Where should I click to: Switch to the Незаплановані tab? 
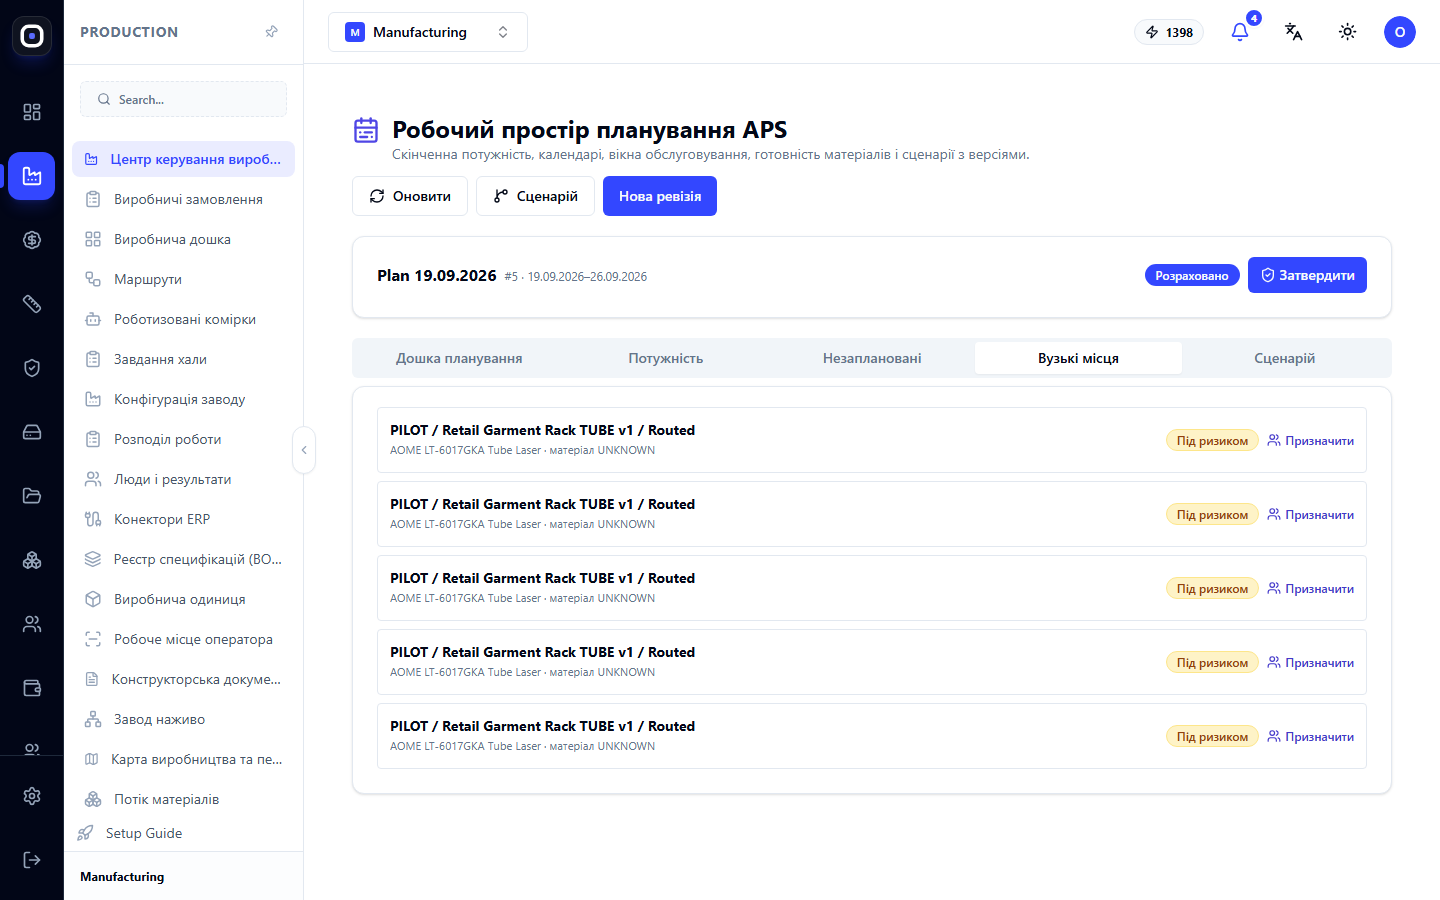872,358
